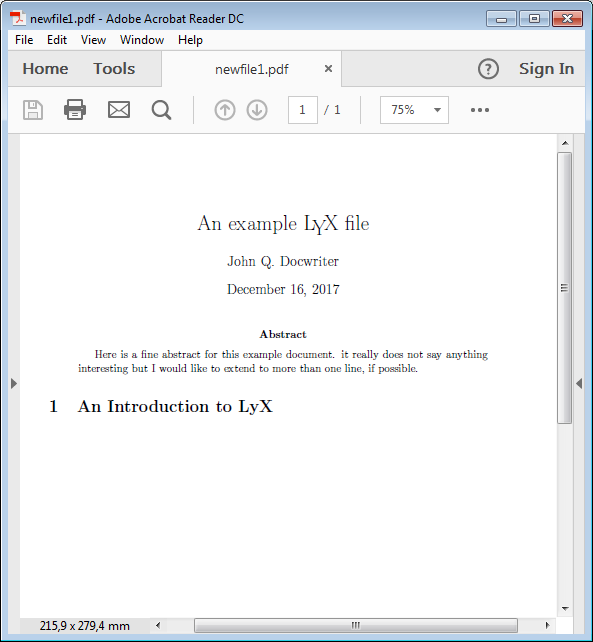
Task: Maximize the Acrobat Reader window
Action: (534, 19)
